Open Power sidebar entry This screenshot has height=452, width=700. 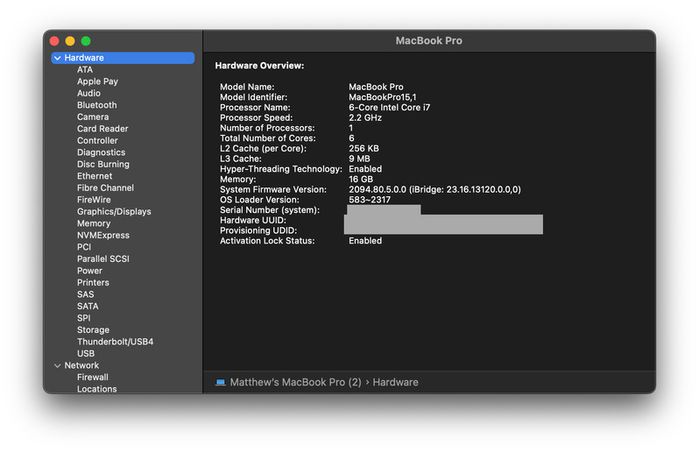tap(89, 271)
